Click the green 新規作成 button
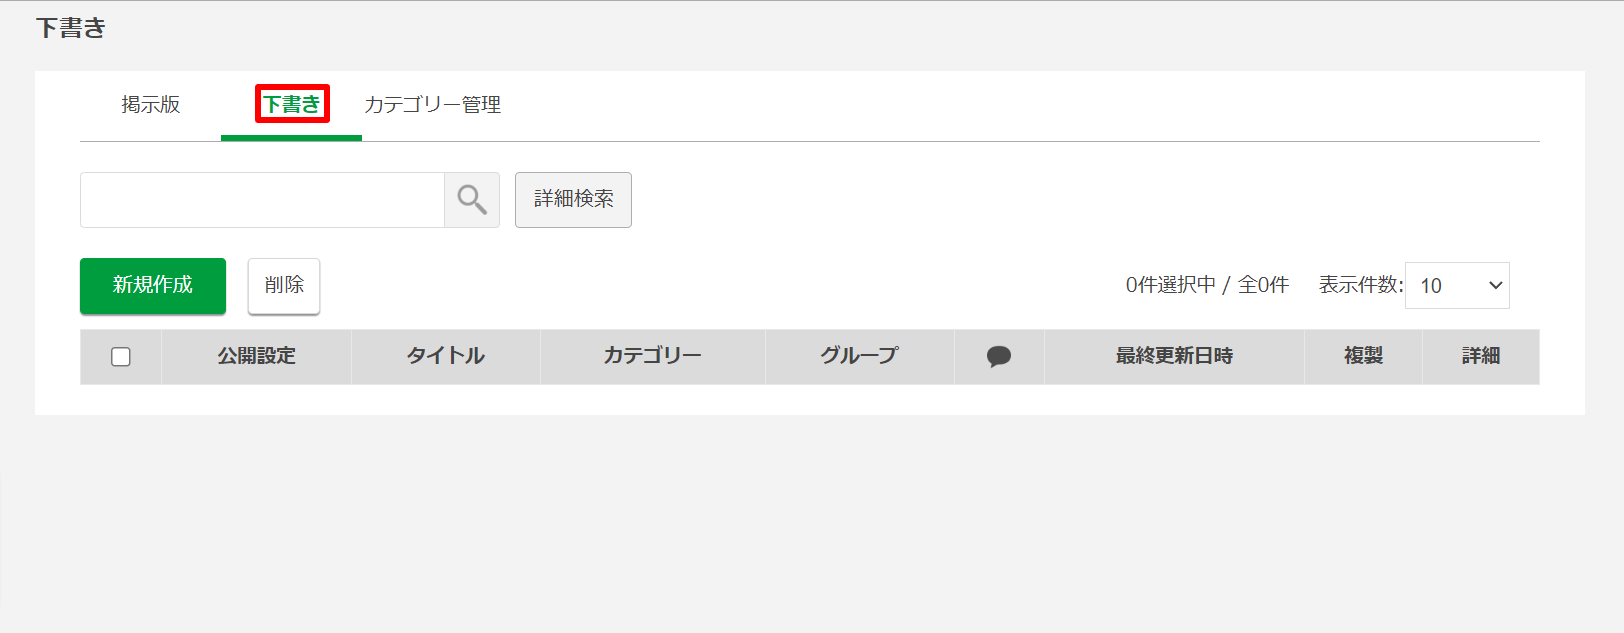This screenshot has width=1624, height=633. point(153,286)
